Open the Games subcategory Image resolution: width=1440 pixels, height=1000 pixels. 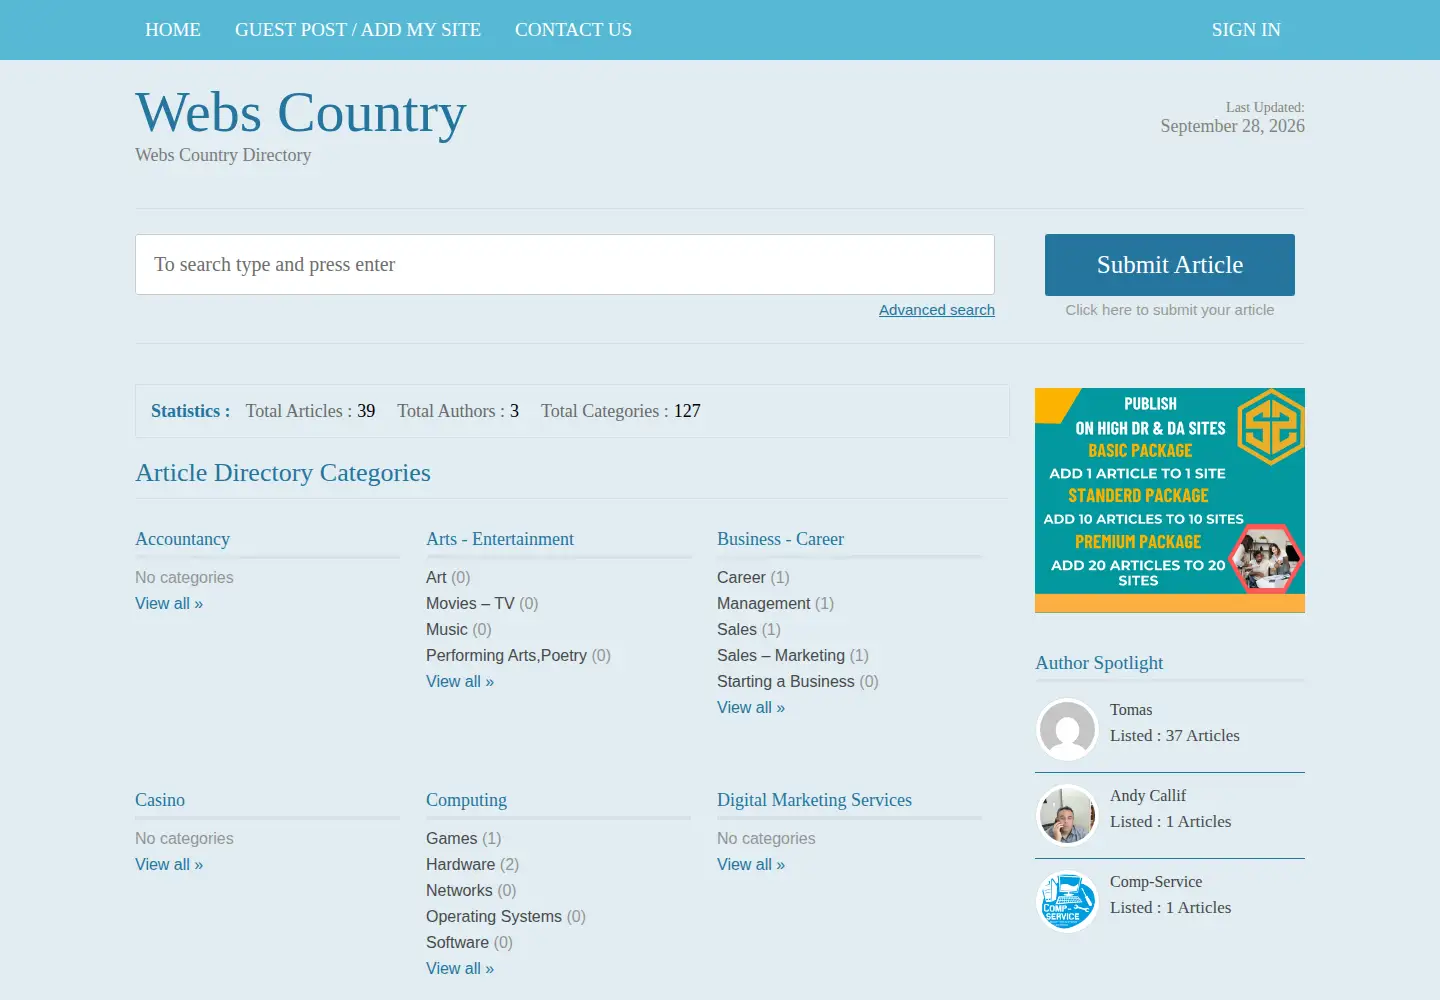pyautogui.click(x=452, y=839)
